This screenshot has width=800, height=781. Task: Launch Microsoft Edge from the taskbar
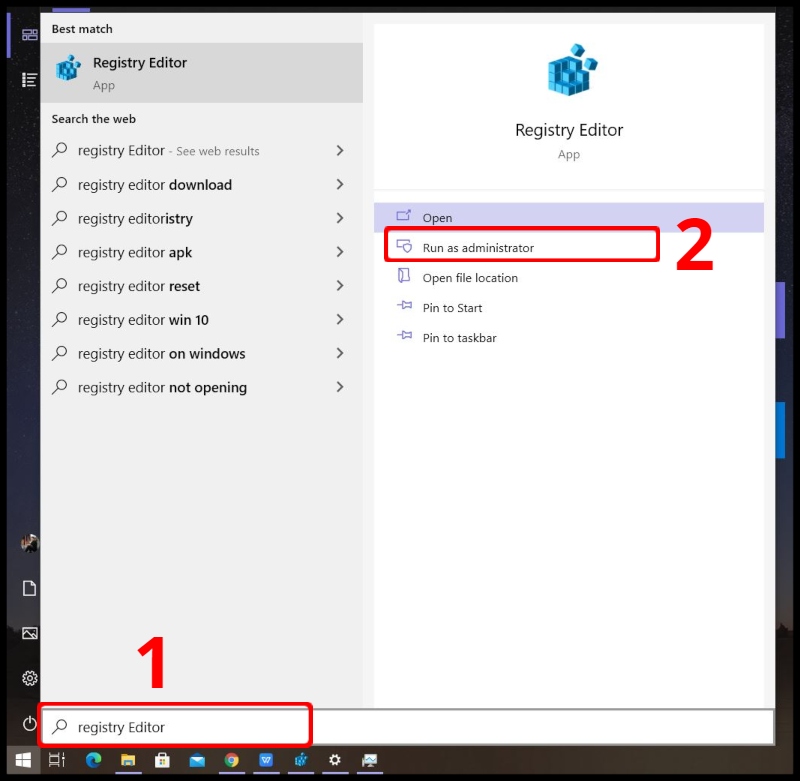[x=93, y=760]
